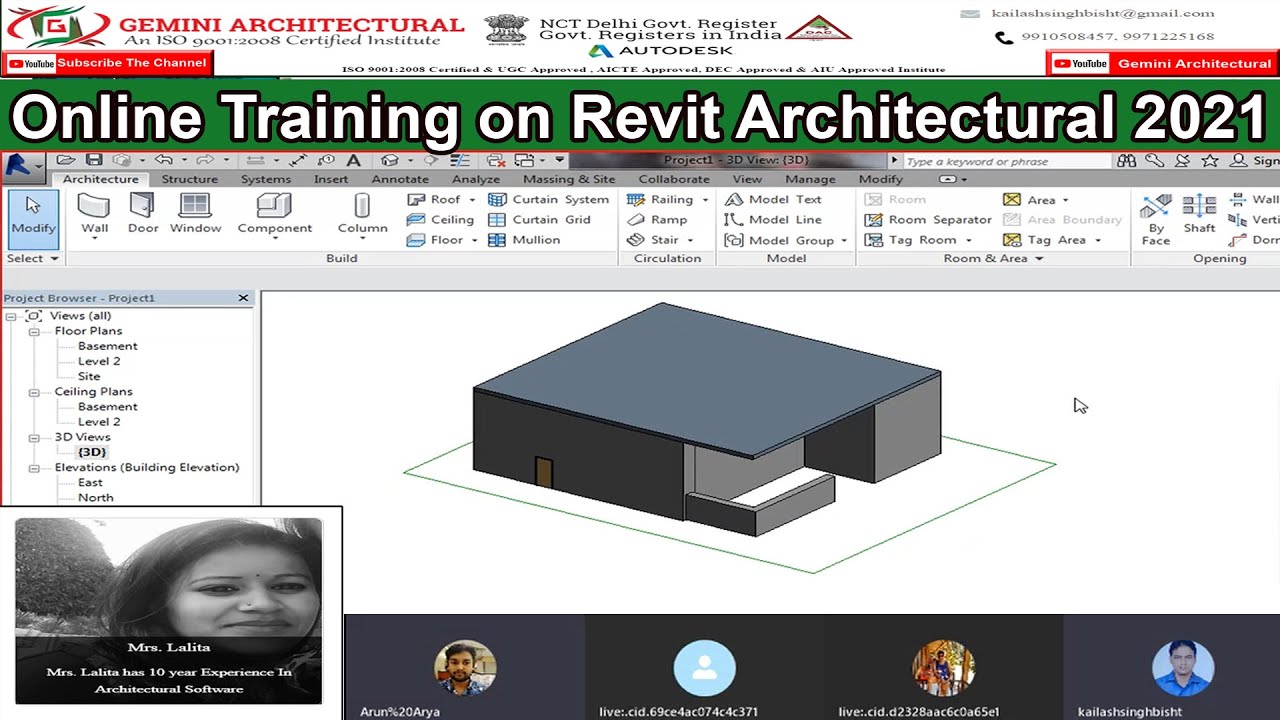Click the Undo arrow icon
Viewport: 1280px width, 720px height.
point(164,160)
